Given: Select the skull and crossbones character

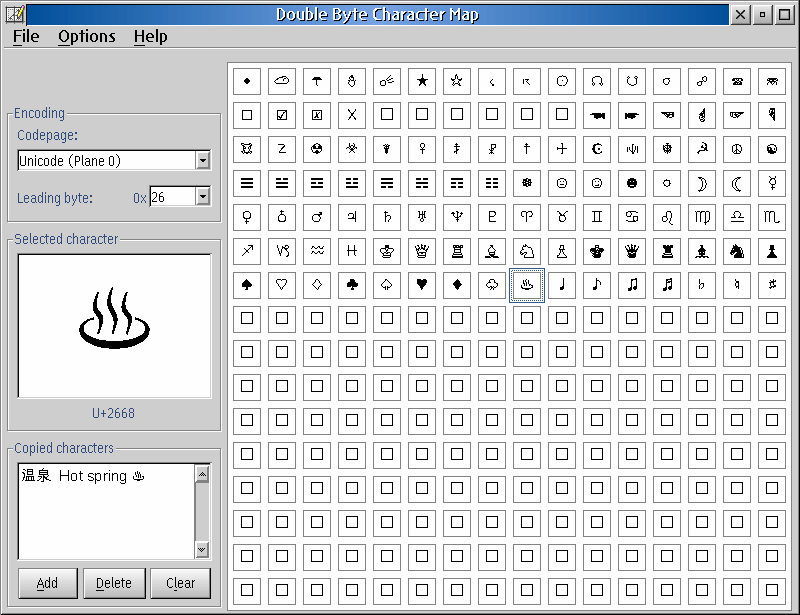Looking at the screenshot, I should 247,149.
